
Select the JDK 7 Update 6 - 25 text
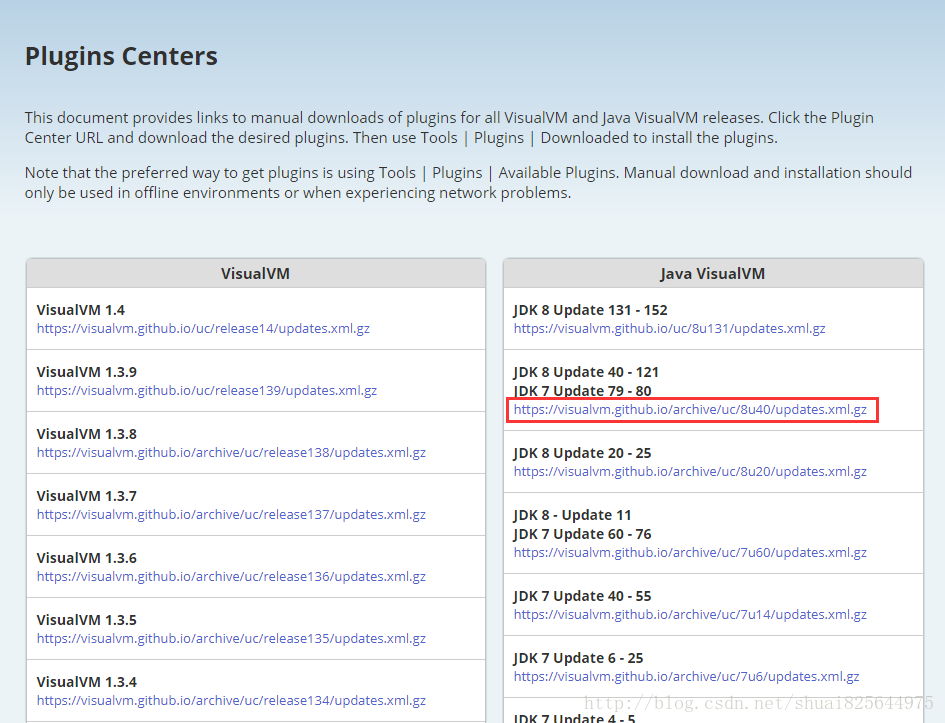tap(579, 659)
